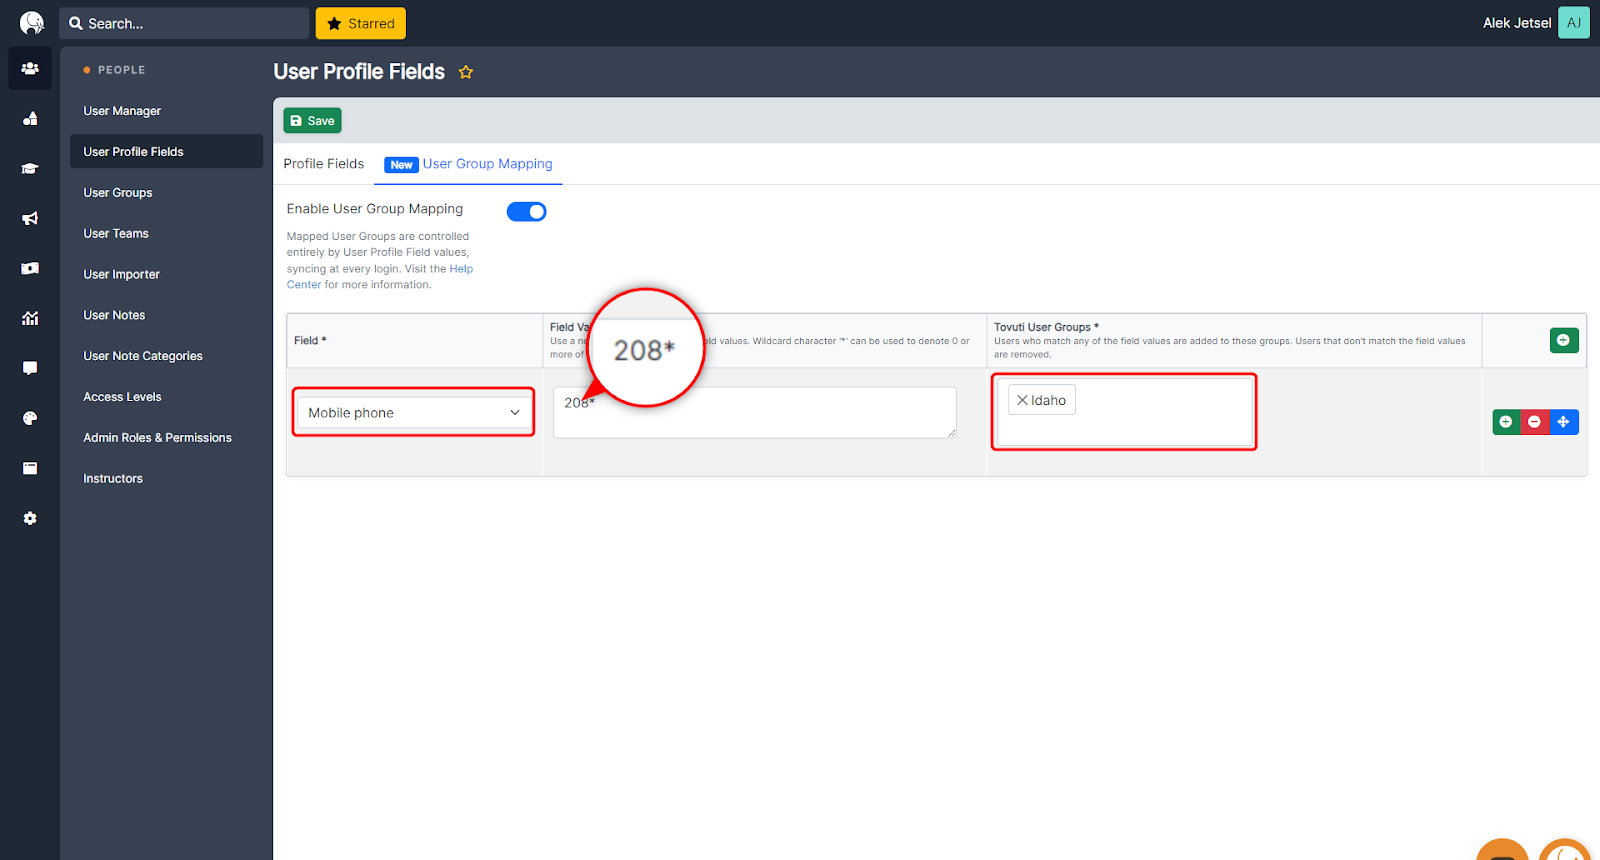Toggle Enable User Group Mapping switch
The width and height of the screenshot is (1600, 860).
(526, 211)
